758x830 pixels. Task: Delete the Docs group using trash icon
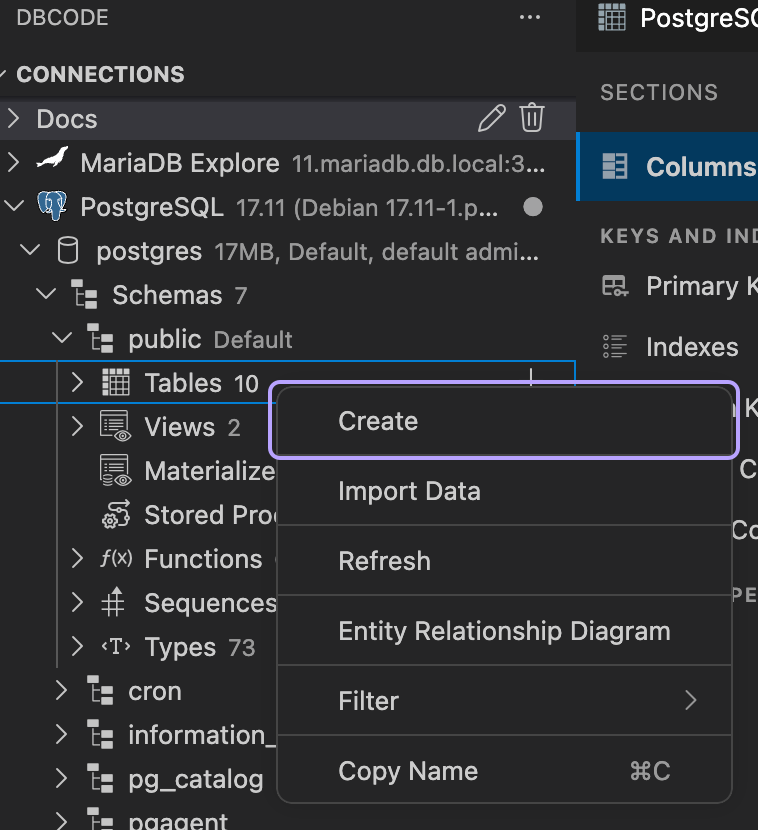[x=531, y=118]
